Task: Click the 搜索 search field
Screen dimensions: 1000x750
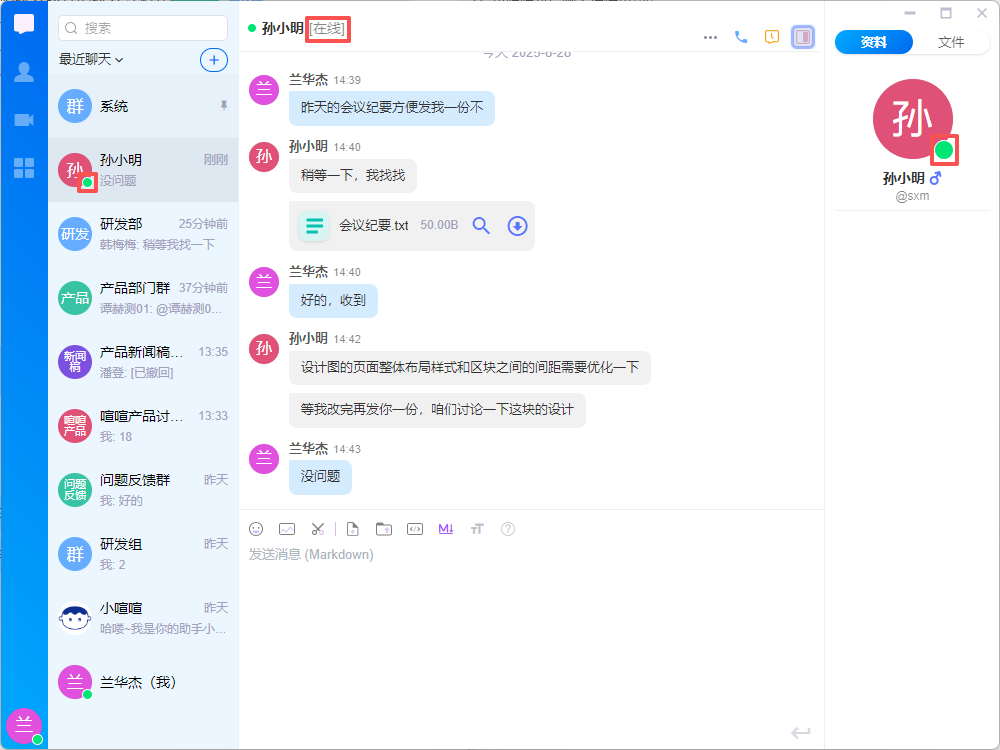Action: tap(143, 28)
